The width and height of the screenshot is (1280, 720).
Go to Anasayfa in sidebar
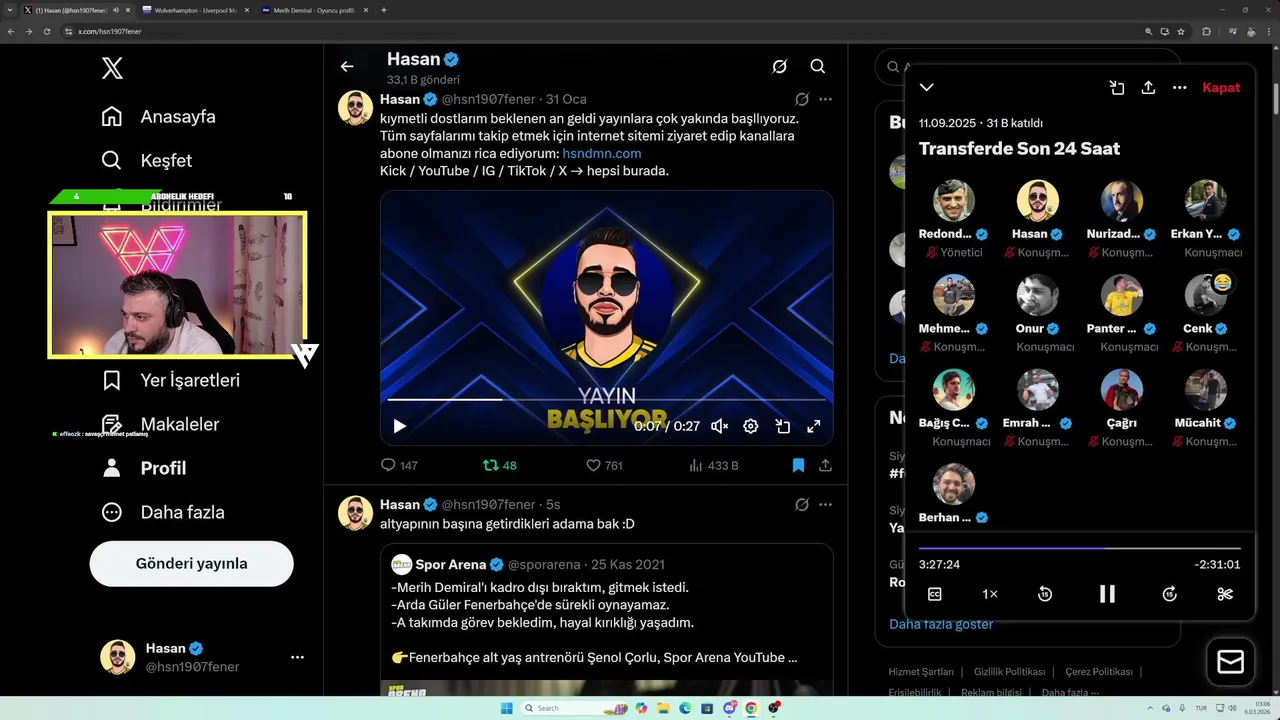pyautogui.click(x=158, y=116)
